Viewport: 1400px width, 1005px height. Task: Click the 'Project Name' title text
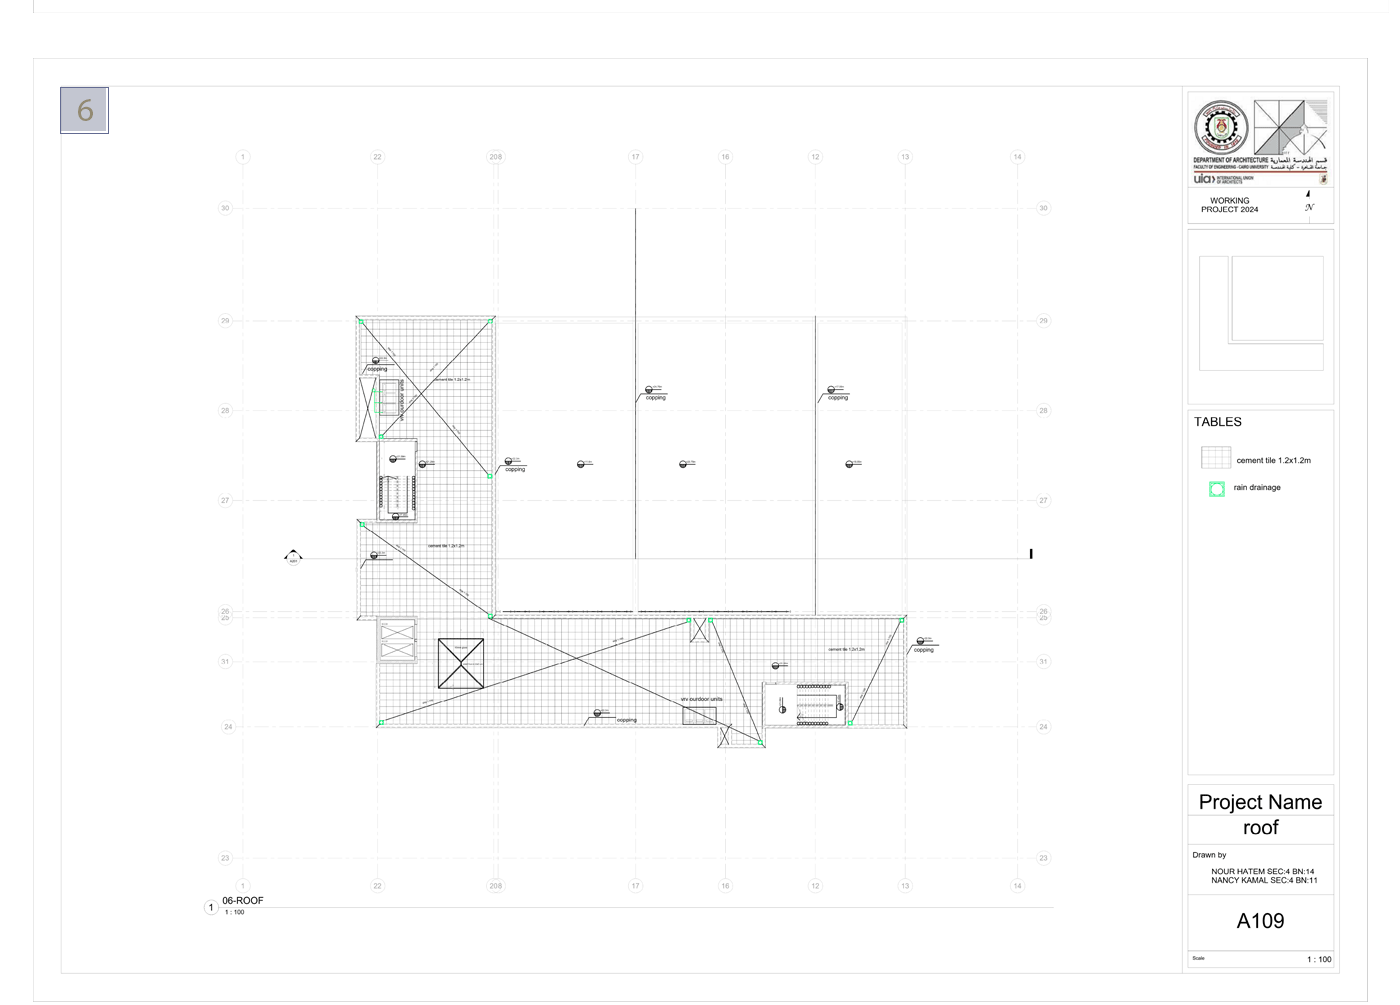pos(1260,802)
